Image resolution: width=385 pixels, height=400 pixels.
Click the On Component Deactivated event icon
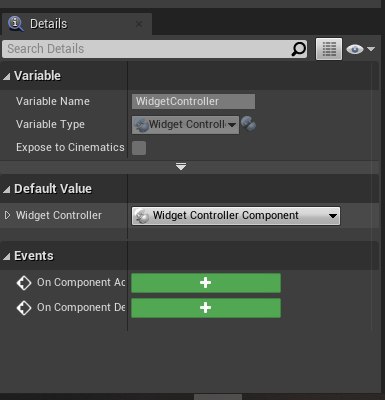coord(24,308)
